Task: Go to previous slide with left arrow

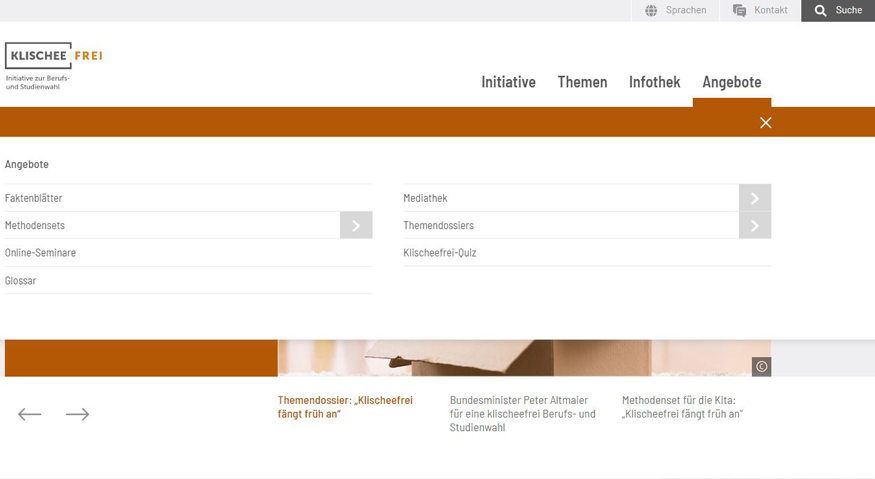Action: [x=30, y=414]
